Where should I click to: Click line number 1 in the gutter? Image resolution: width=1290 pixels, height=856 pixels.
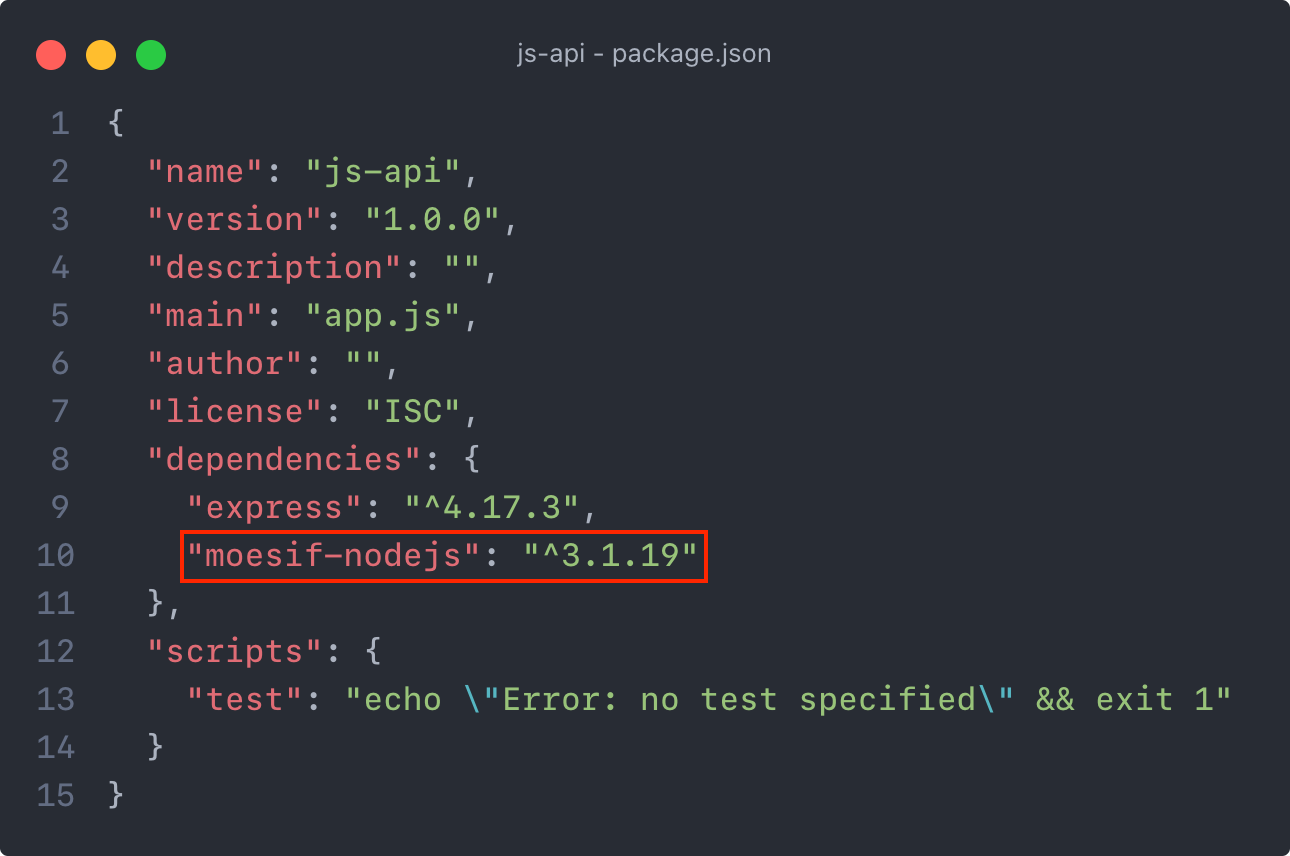pos(60,123)
